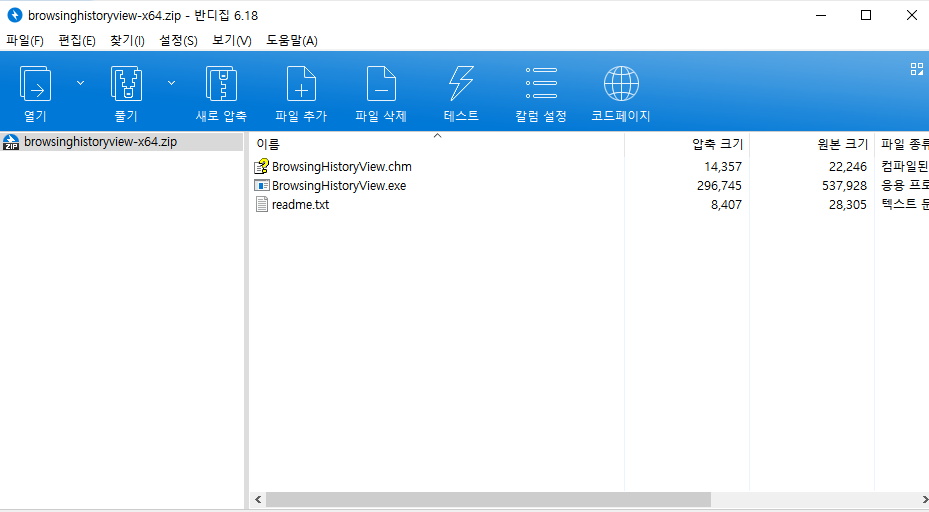This screenshot has height=512, width=929.
Task: Run the archive Test (테스트) lightning icon
Action: point(461,84)
